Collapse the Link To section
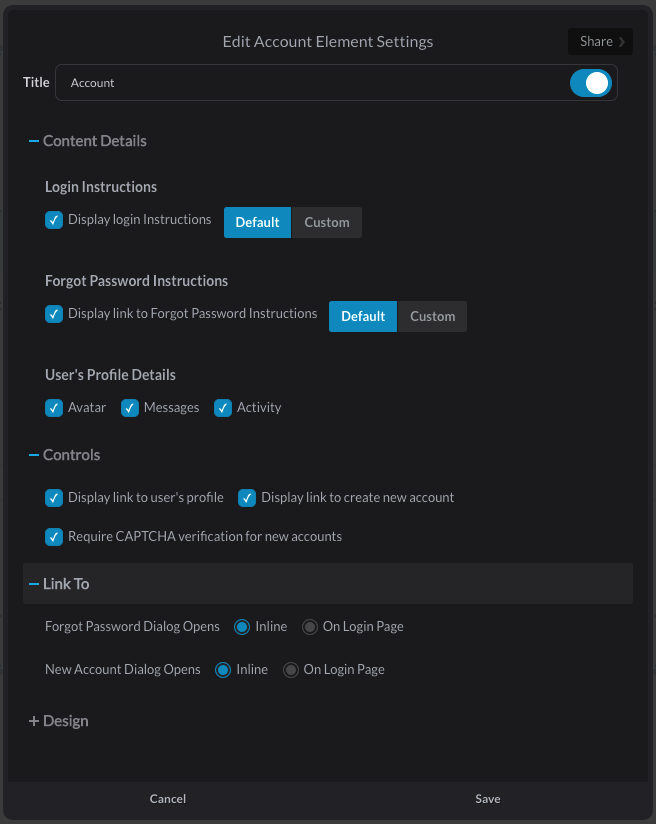The height and width of the screenshot is (824, 656). click(x=327, y=583)
